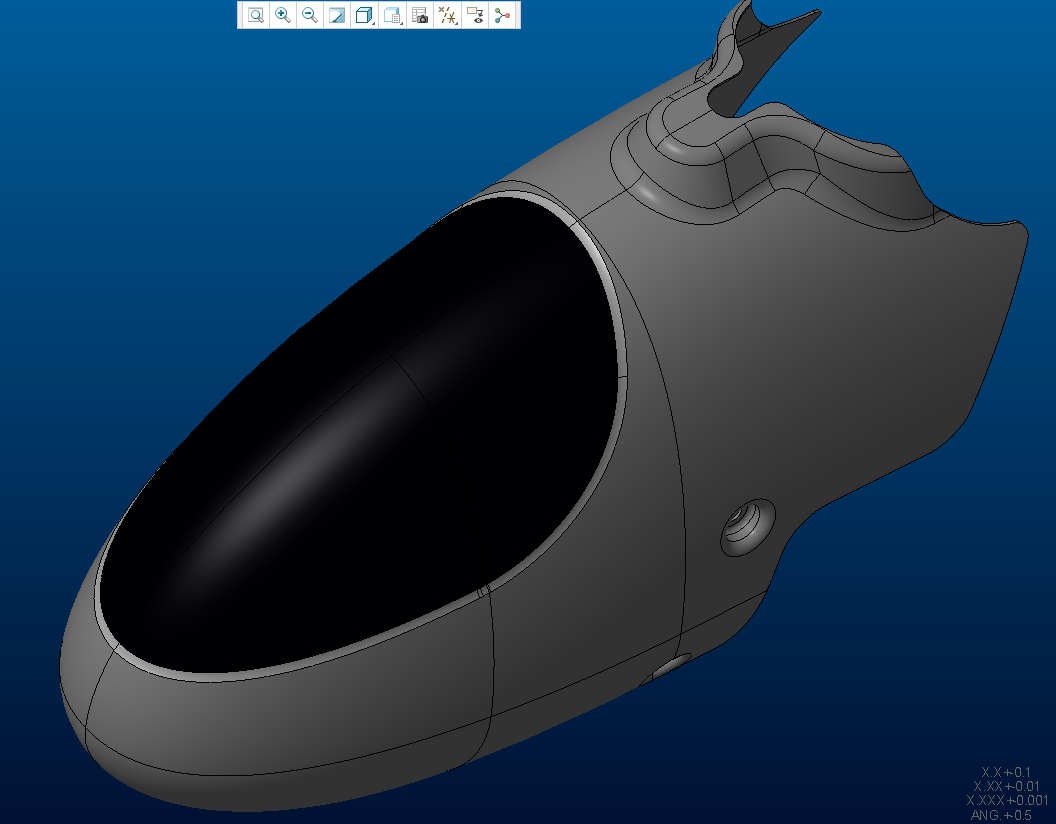Screen dimensions: 1056x824
Task: Click the Zoom Out magnifier icon
Action: coord(310,15)
